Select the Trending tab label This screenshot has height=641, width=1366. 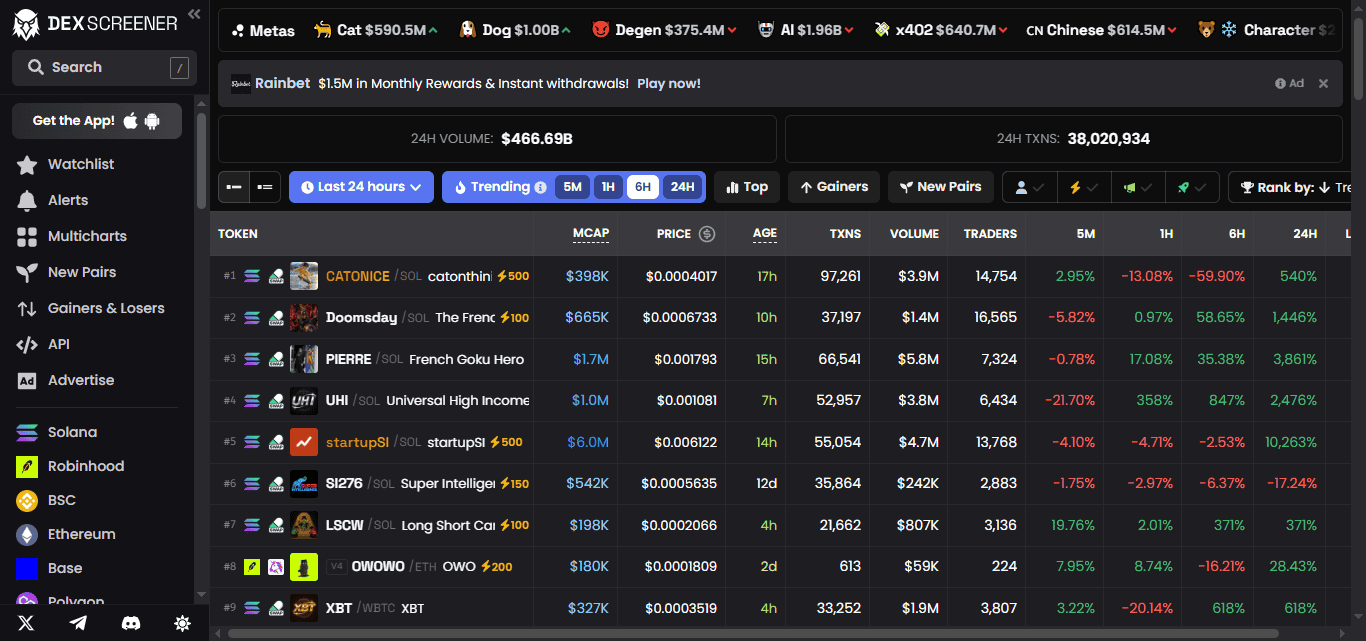[x=500, y=187]
